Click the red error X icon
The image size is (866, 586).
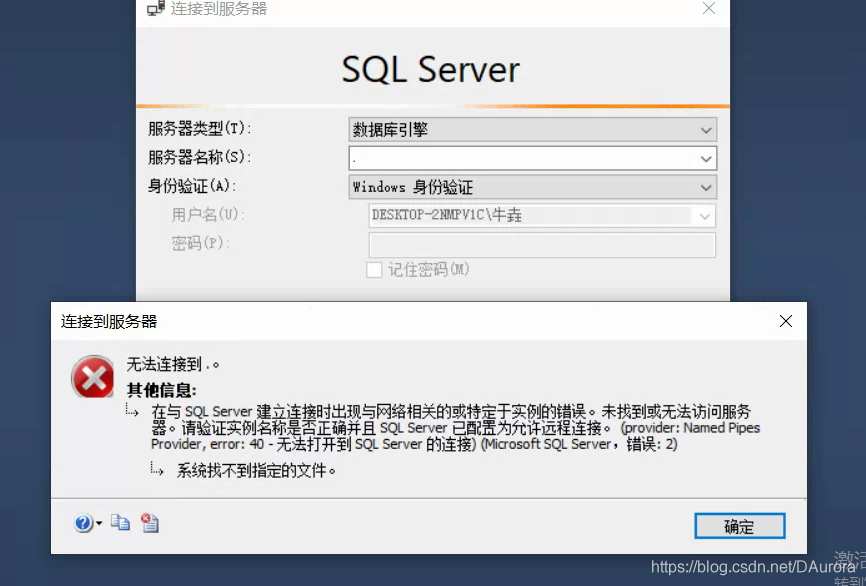[93, 377]
